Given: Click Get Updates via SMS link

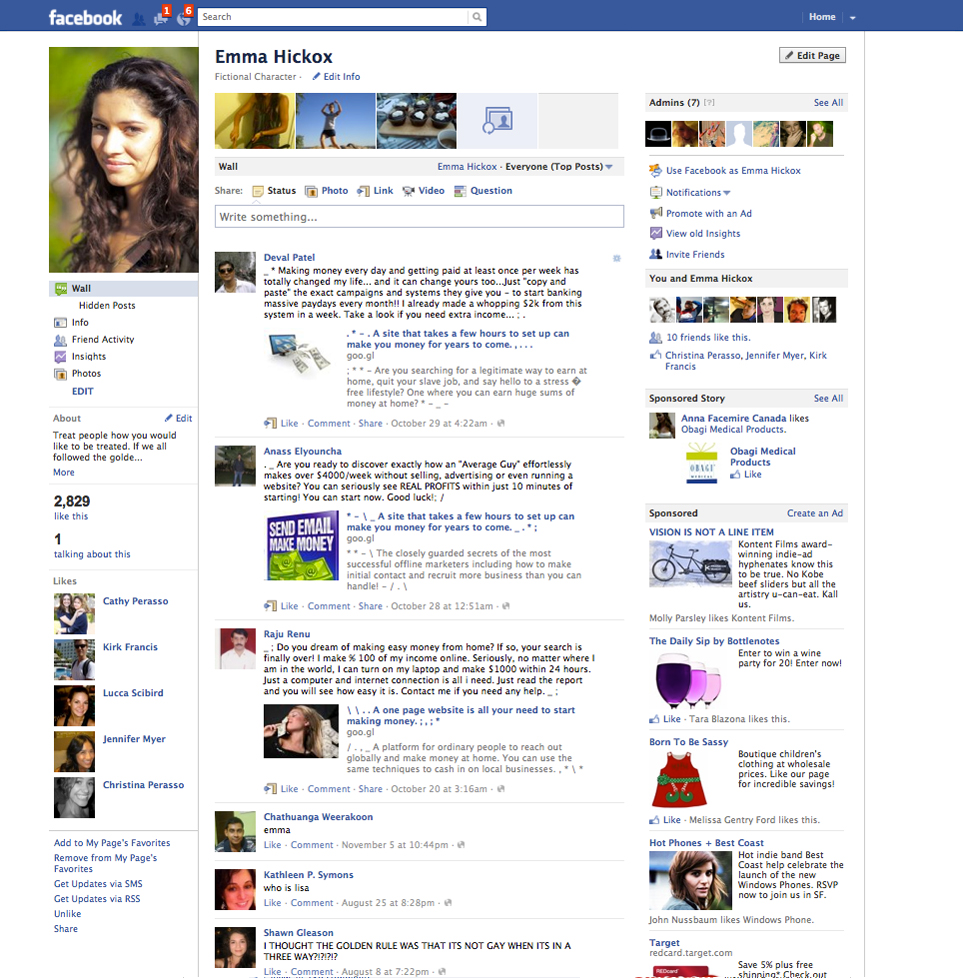Looking at the screenshot, I should (98, 884).
